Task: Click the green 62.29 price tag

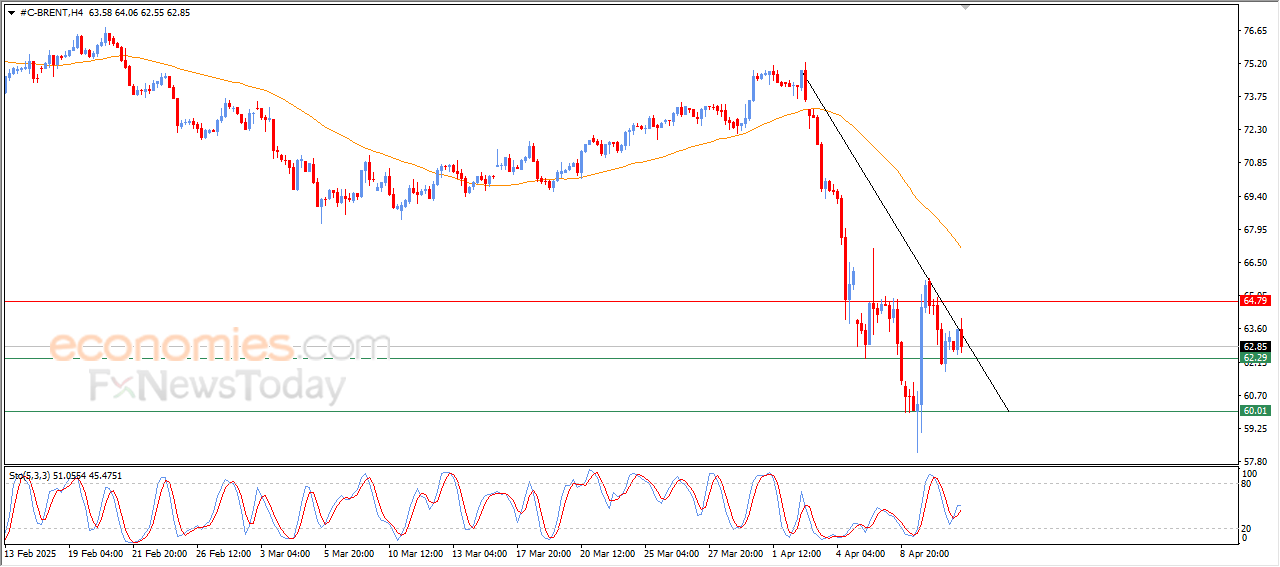Action: [1255, 358]
